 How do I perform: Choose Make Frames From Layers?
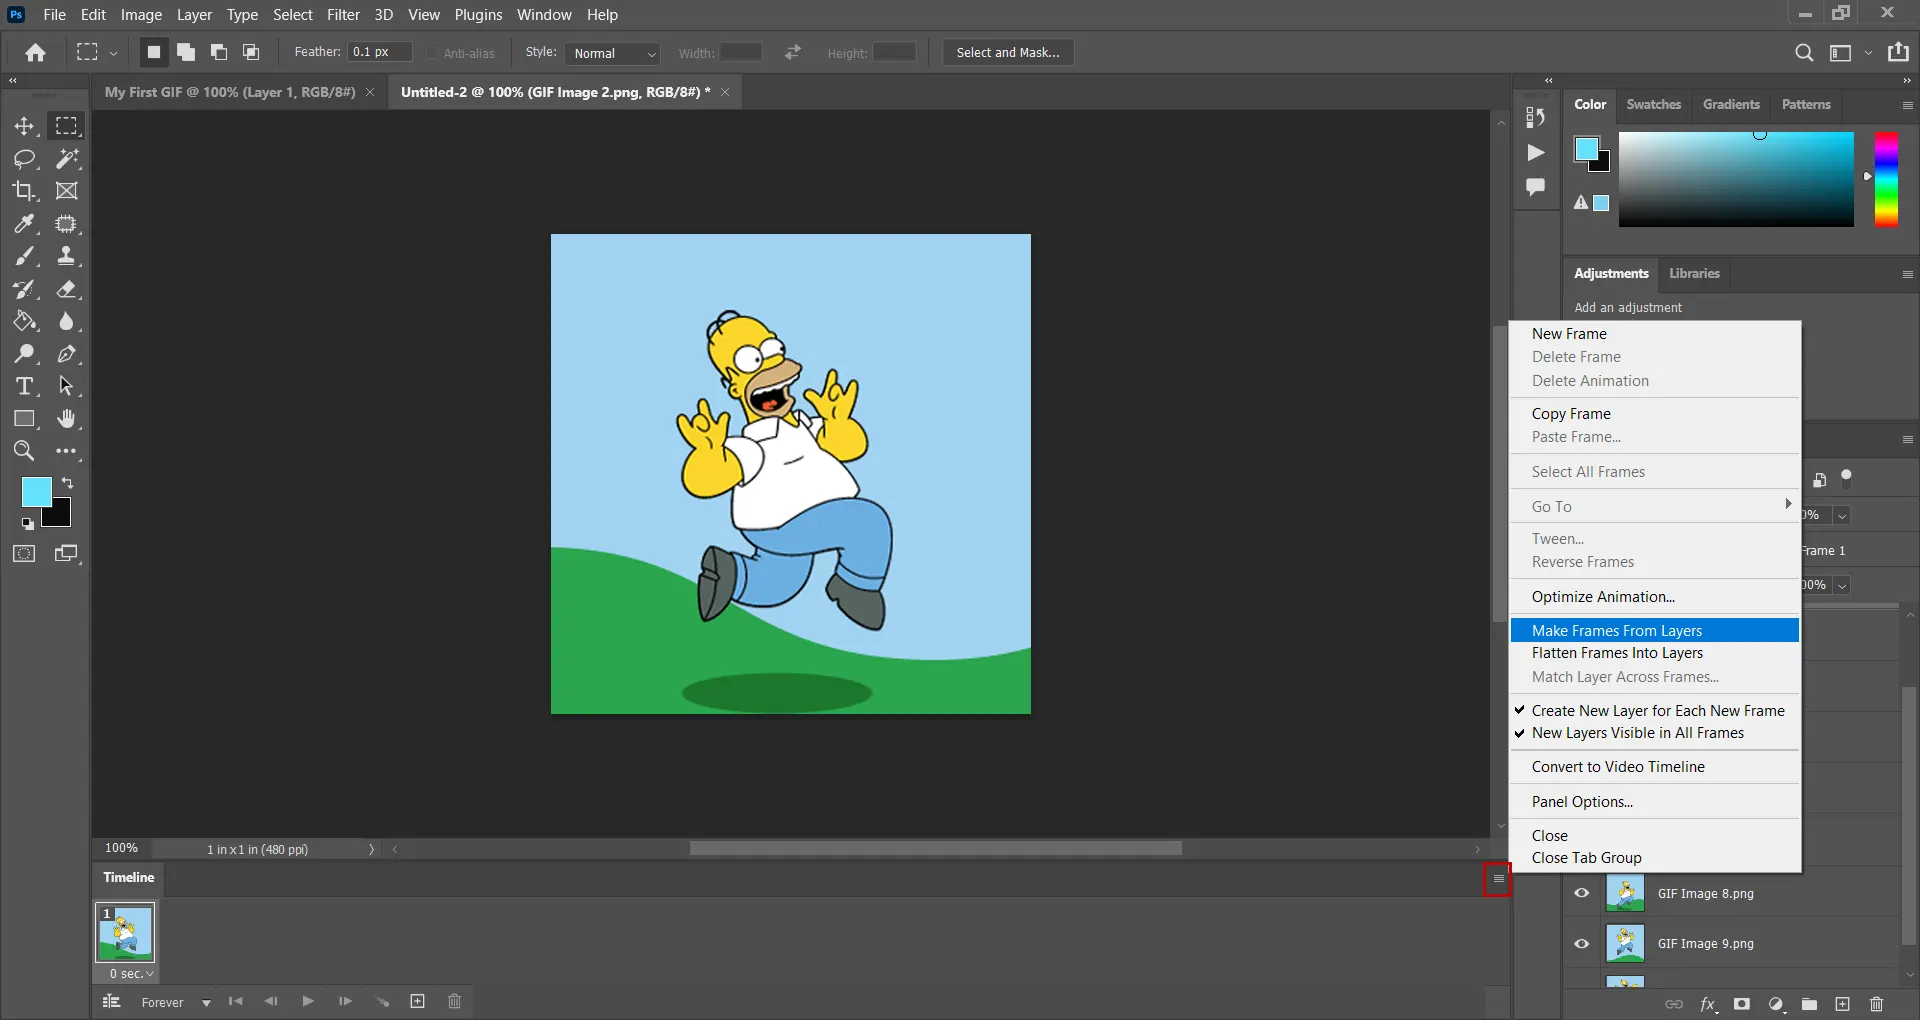[x=1654, y=630]
